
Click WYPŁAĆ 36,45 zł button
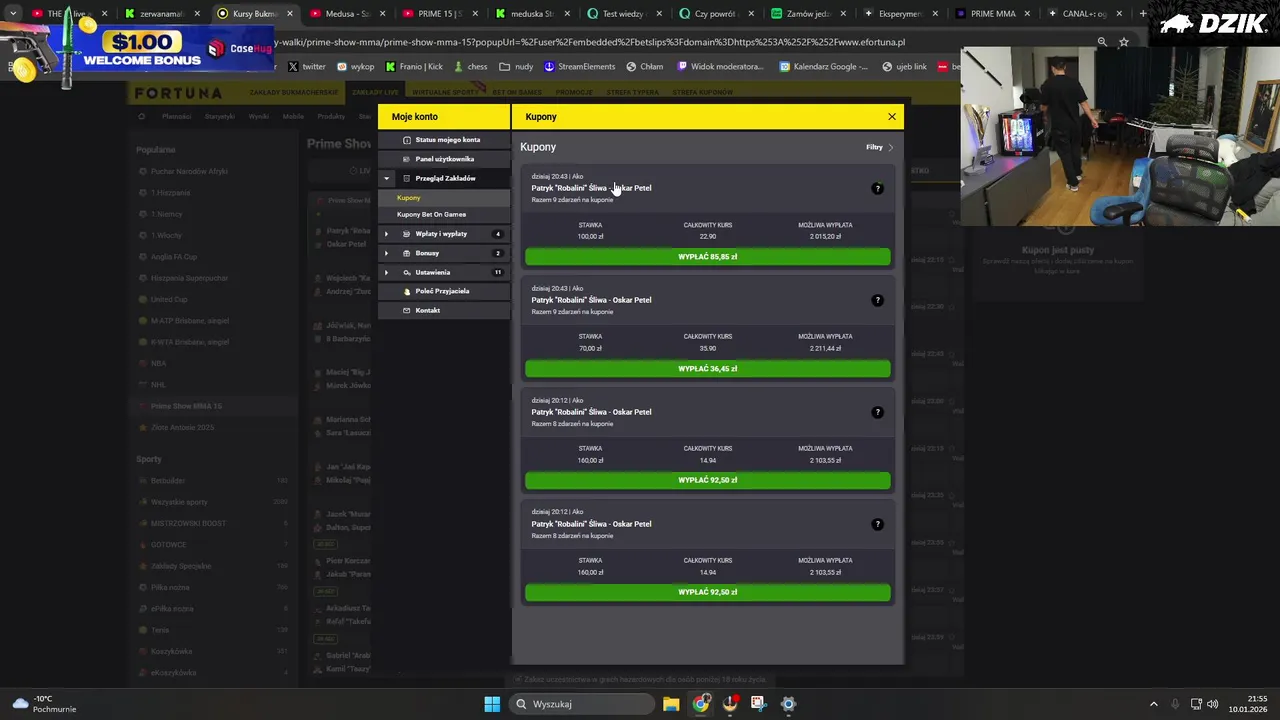tap(708, 369)
